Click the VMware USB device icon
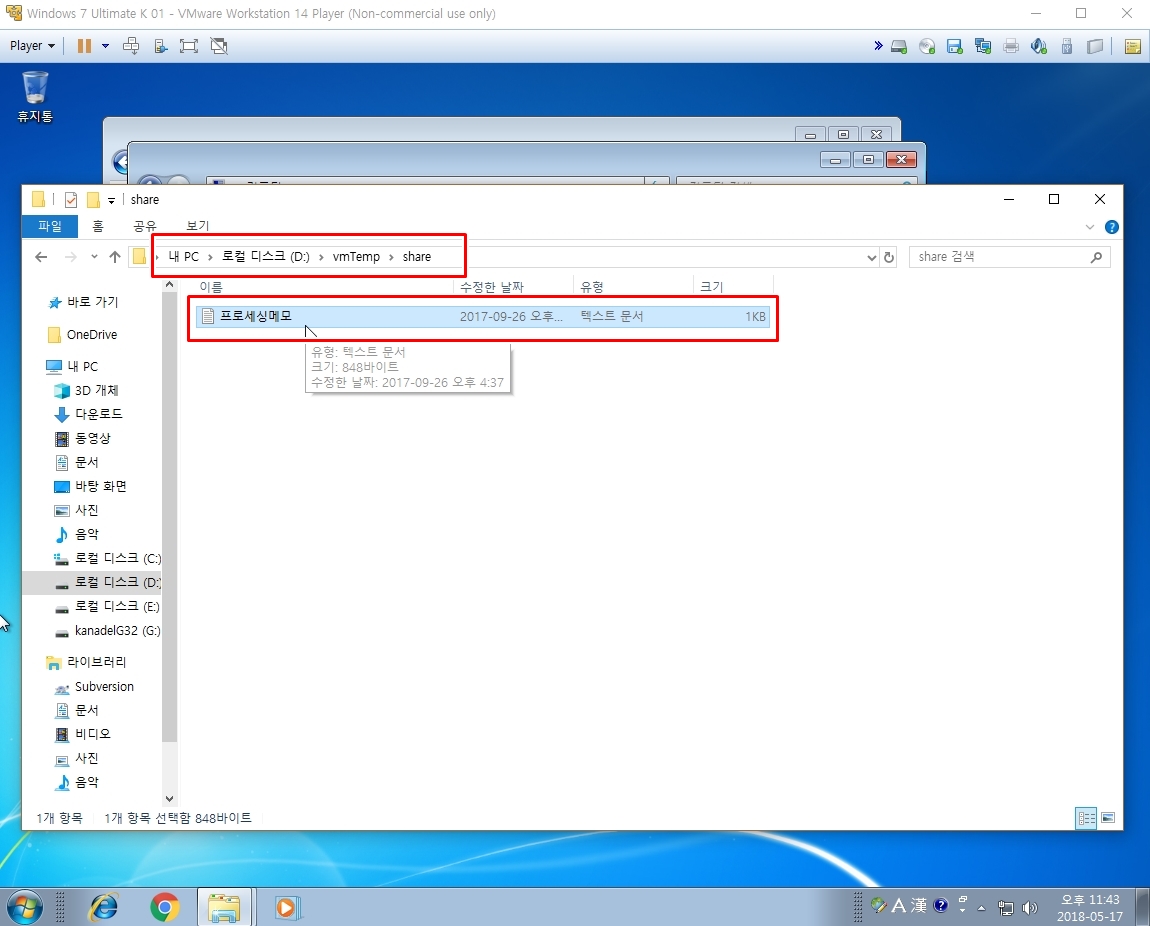1150x926 pixels. tap(1067, 46)
